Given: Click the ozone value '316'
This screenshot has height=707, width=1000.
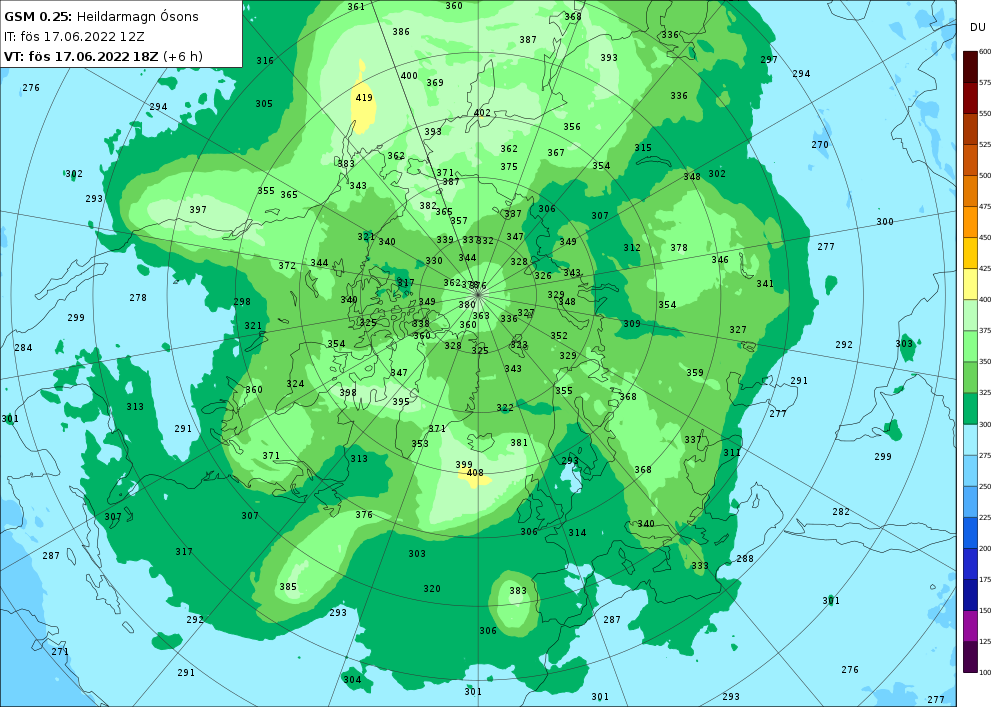Looking at the screenshot, I should [265, 61].
